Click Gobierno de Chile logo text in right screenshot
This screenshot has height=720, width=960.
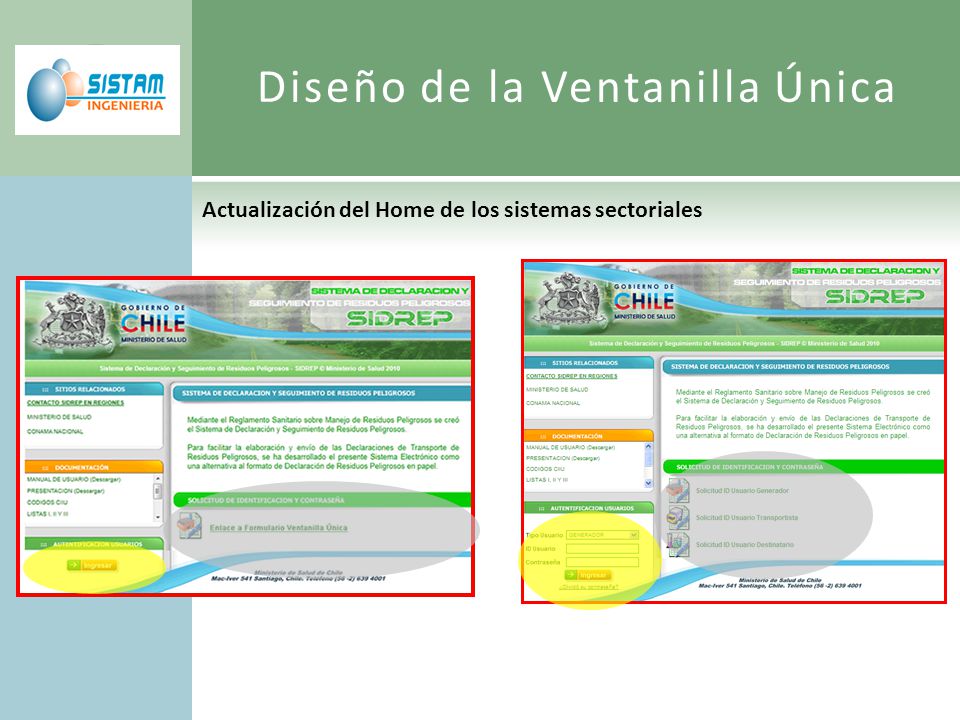644,301
